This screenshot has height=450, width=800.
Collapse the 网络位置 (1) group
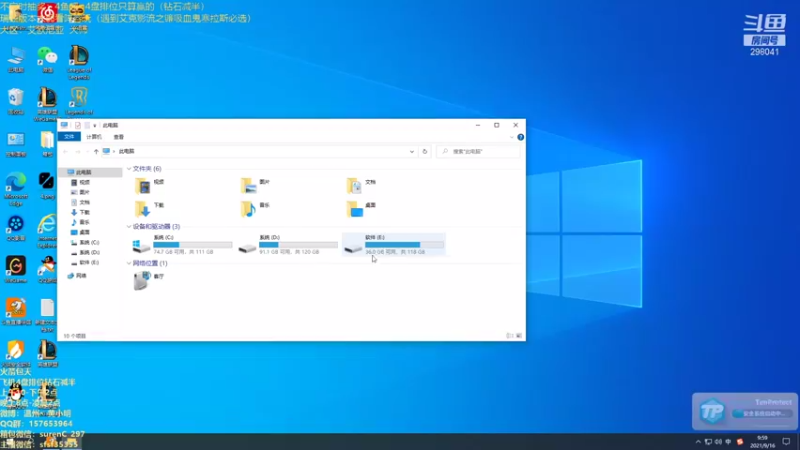[129, 263]
